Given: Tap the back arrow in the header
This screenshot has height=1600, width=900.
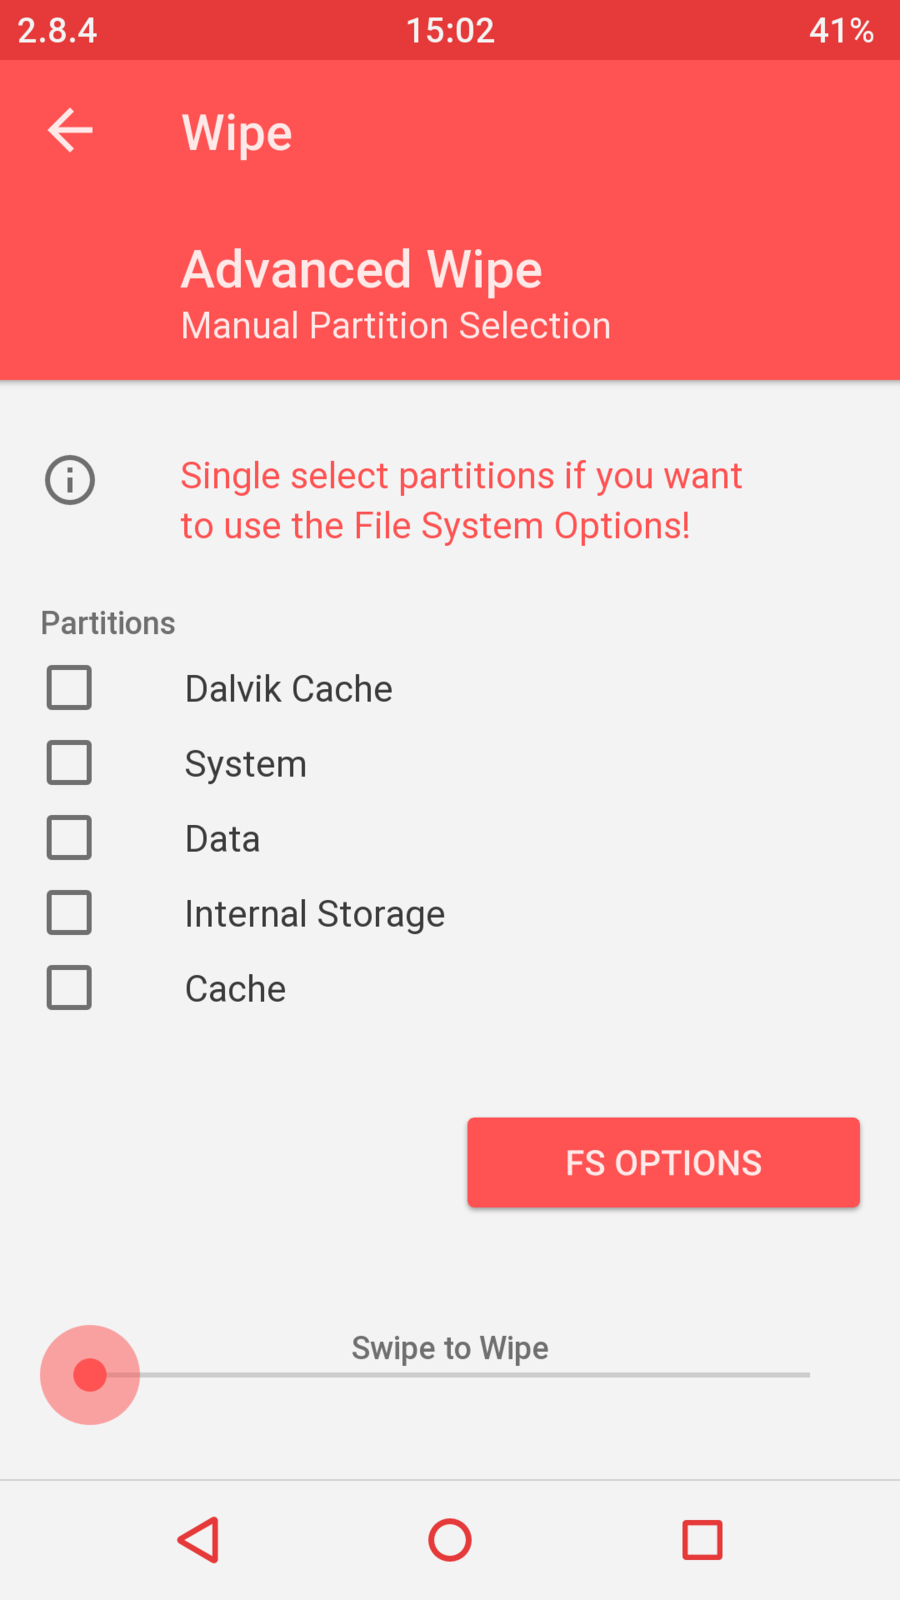Looking at the screenshot, I should point(70,131).
